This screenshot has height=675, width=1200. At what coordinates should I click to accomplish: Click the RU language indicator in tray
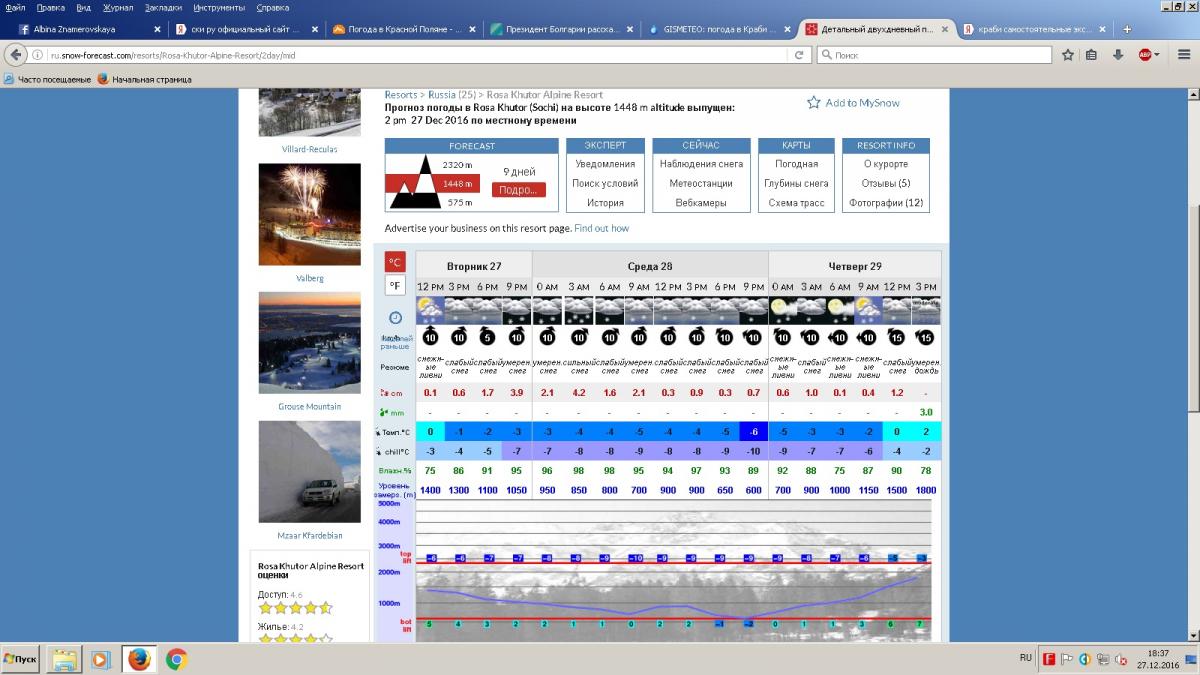pyautogui.click(x=1026, y=657)
